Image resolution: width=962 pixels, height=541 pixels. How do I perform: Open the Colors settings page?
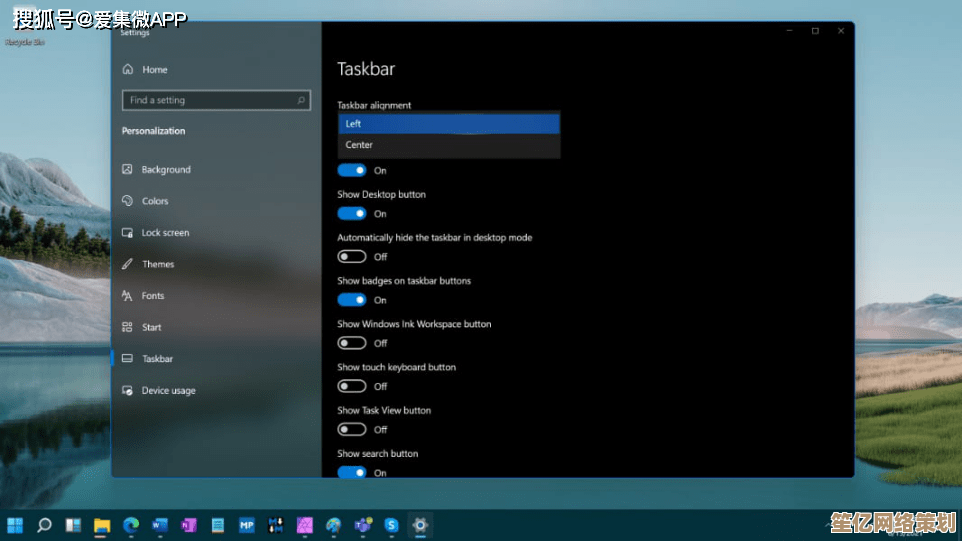154,201
